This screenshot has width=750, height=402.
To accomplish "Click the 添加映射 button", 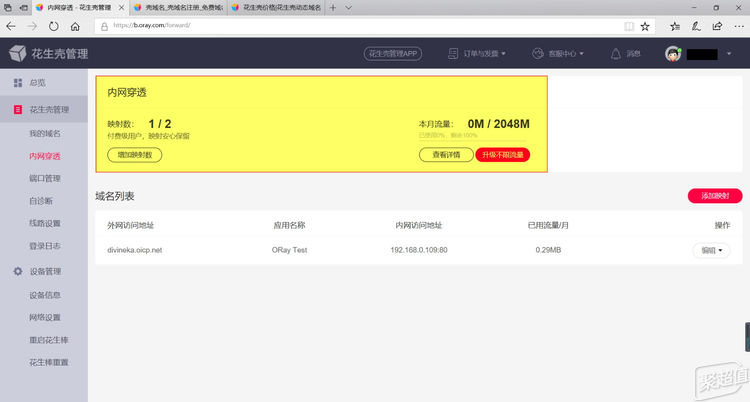I will coord(715,196).
